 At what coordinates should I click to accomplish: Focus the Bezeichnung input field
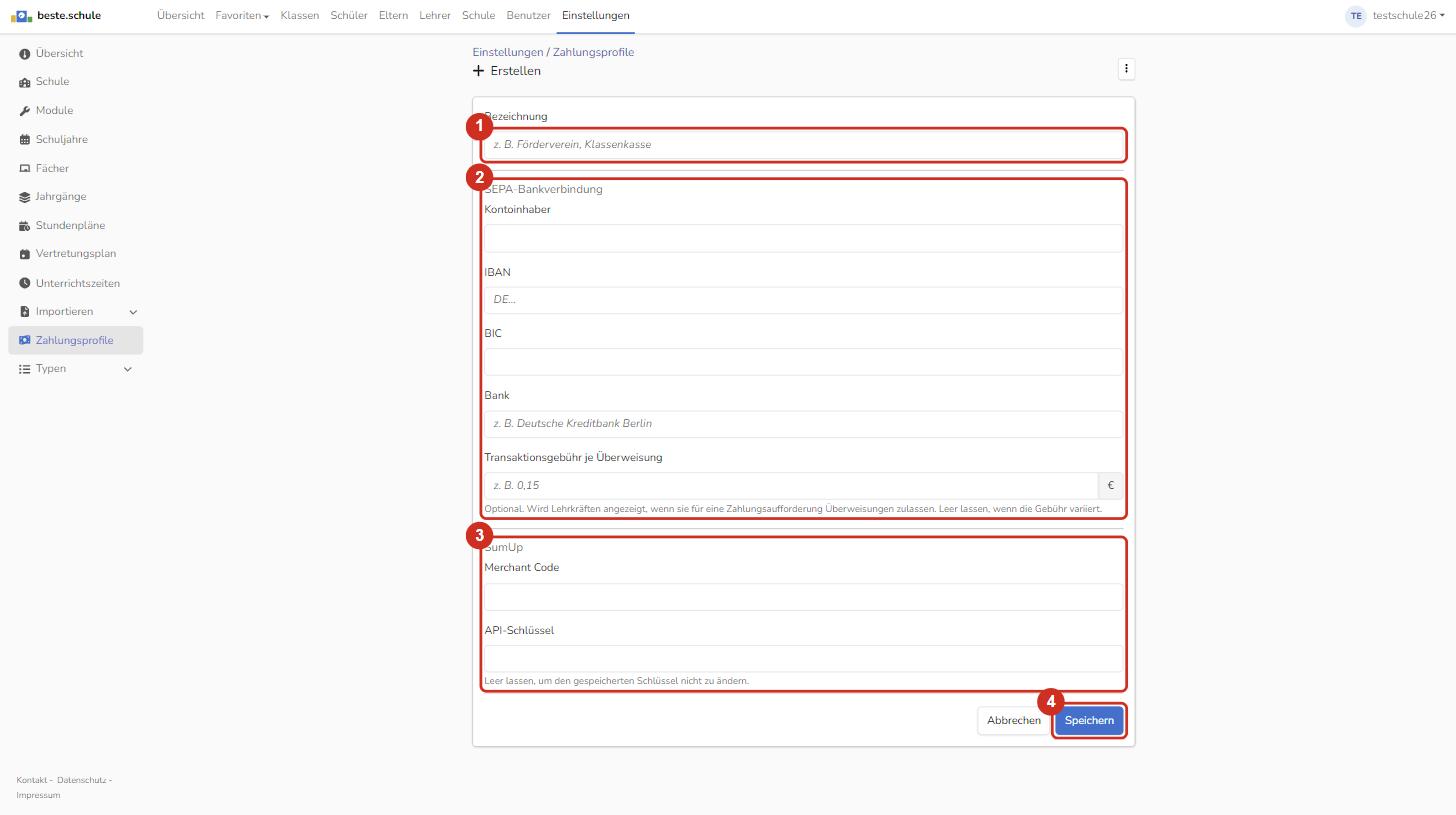(x=803, y=145)
